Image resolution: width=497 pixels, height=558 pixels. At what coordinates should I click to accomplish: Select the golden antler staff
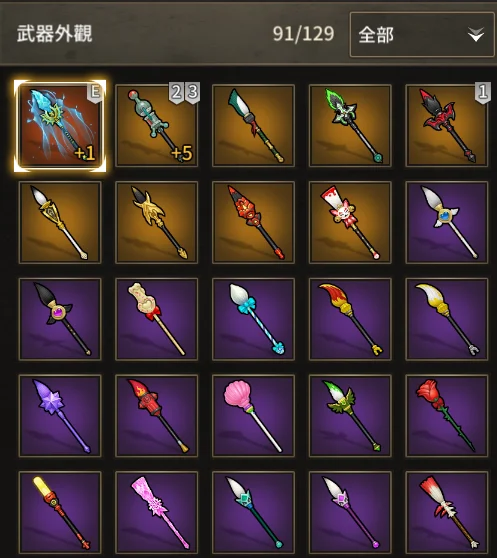click(x=157, y=222)
